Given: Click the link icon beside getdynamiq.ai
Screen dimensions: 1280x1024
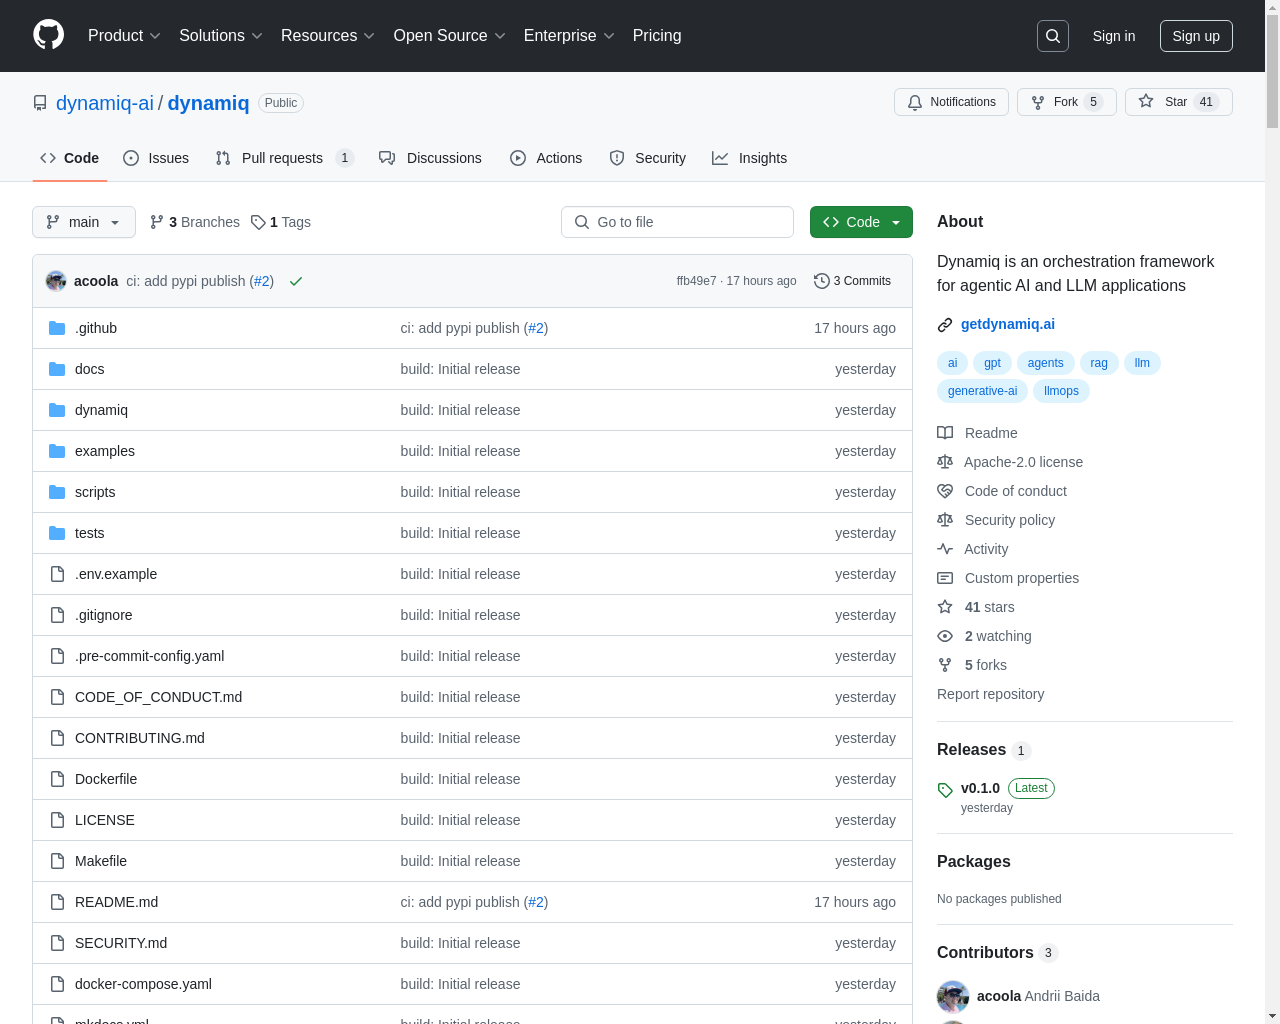Looking at the screenshot, I should click(x=945, y=324).
